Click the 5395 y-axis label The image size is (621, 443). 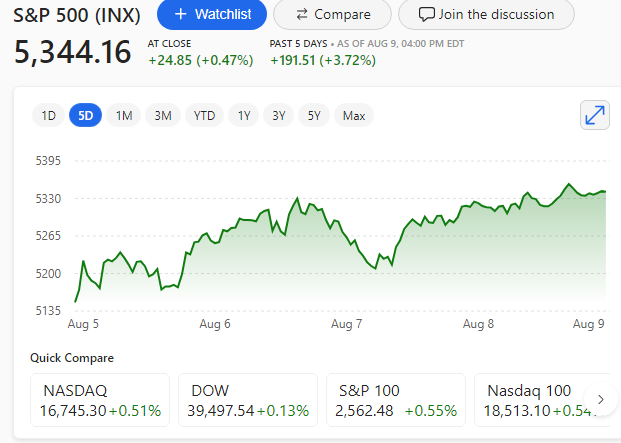(48, 161)
